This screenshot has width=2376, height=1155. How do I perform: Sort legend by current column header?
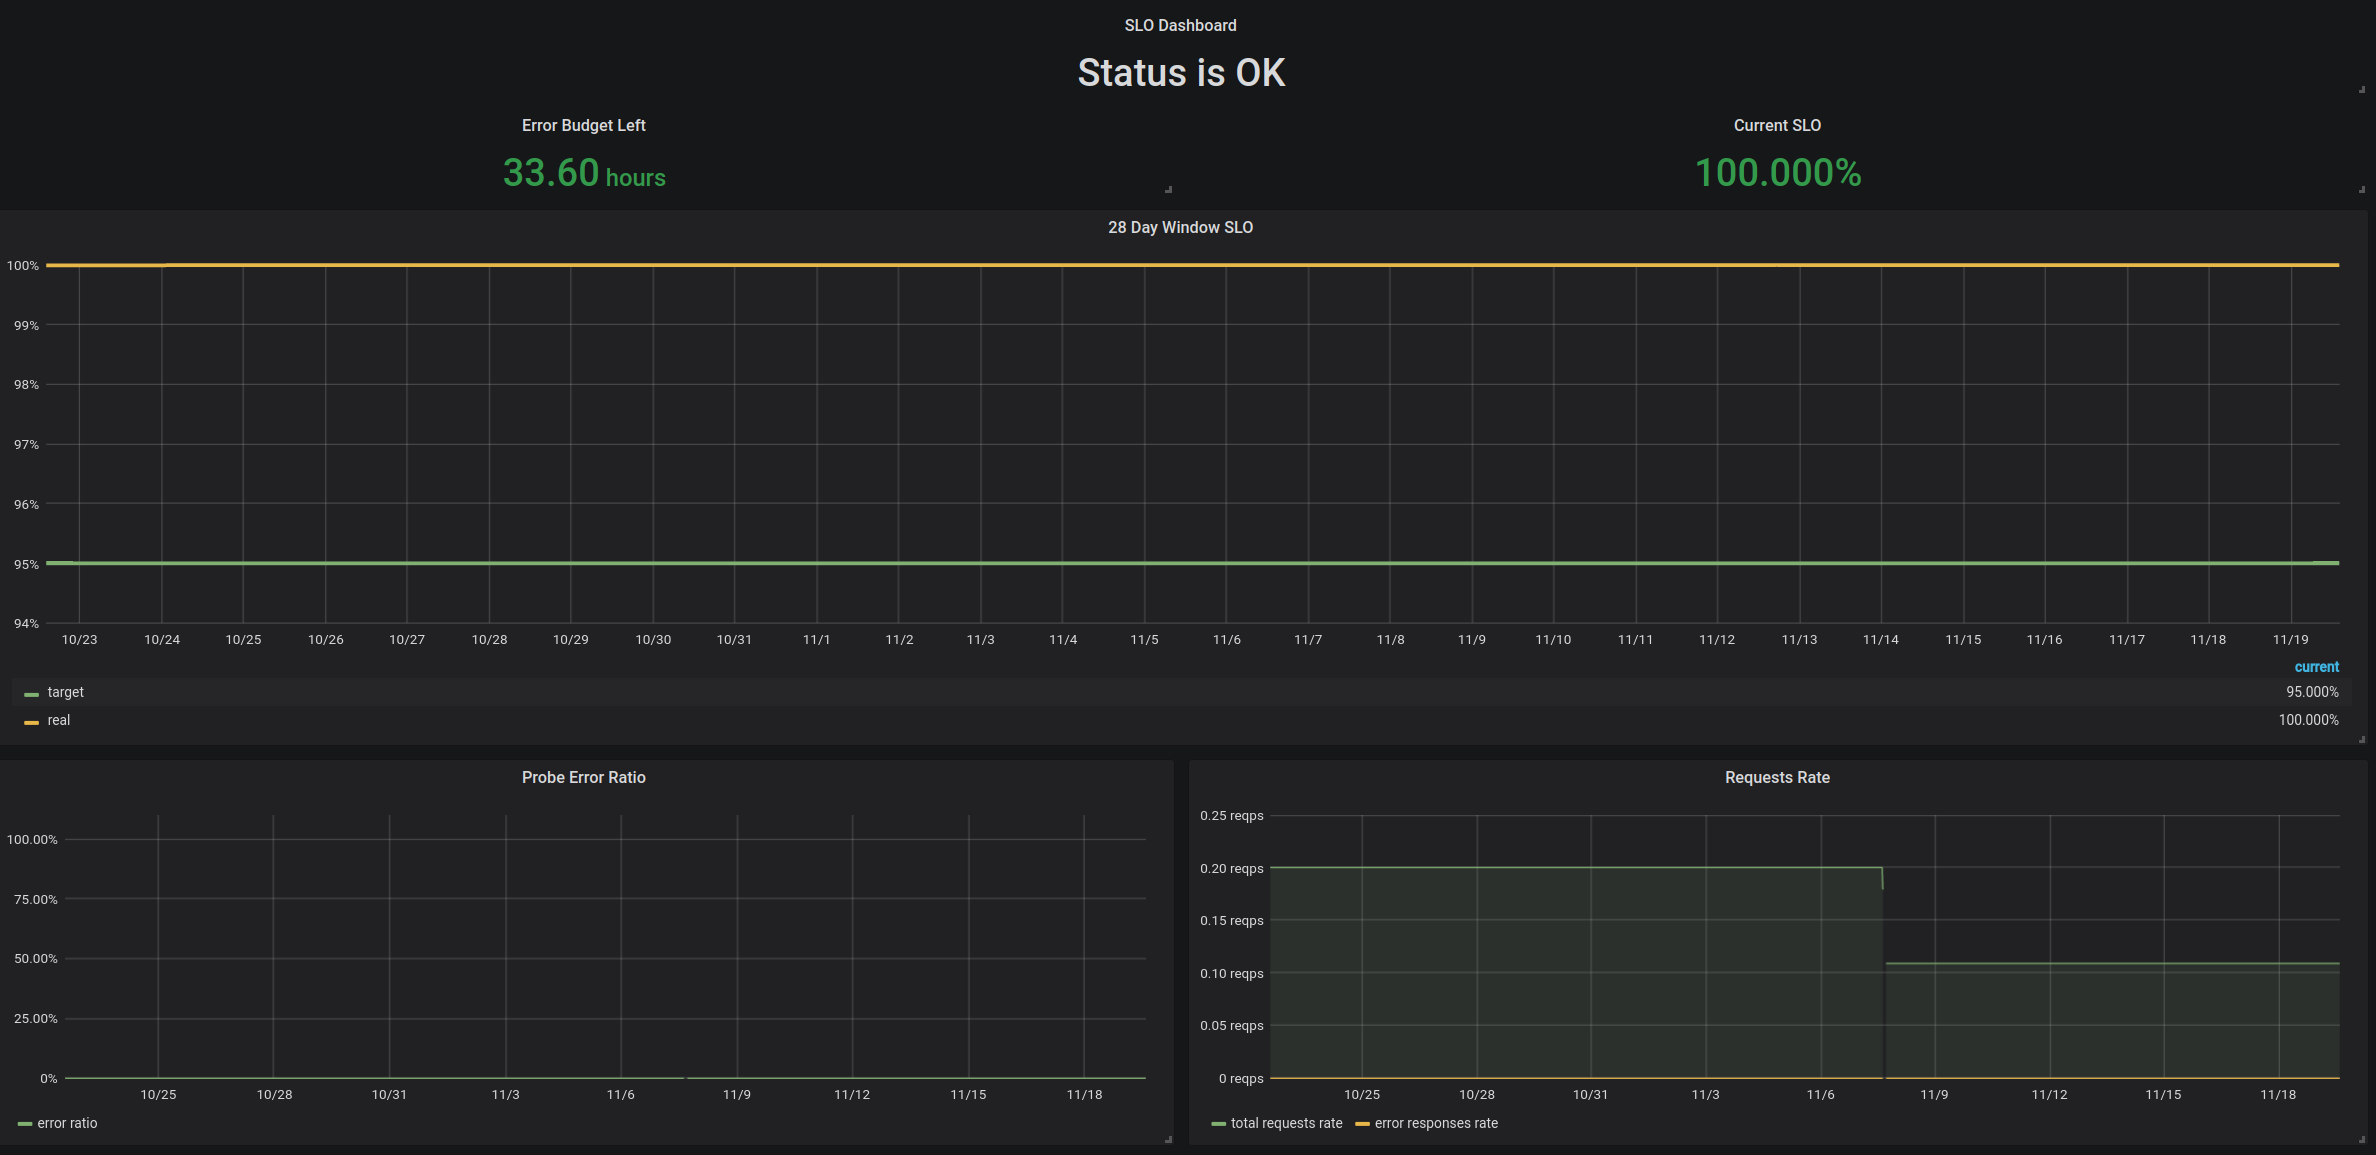(x=2316, y=667)
